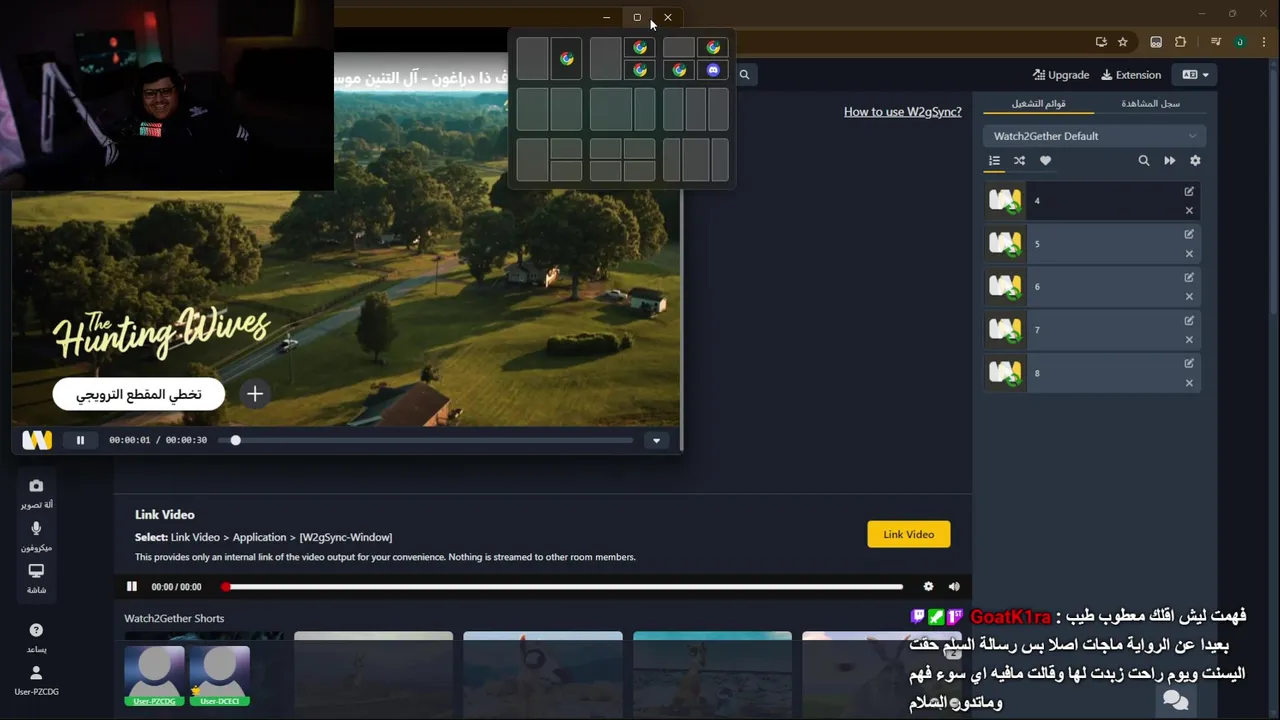Edit playlist item 4
Viewport: 1280px width, 720px height.
tap(1189, 191)
